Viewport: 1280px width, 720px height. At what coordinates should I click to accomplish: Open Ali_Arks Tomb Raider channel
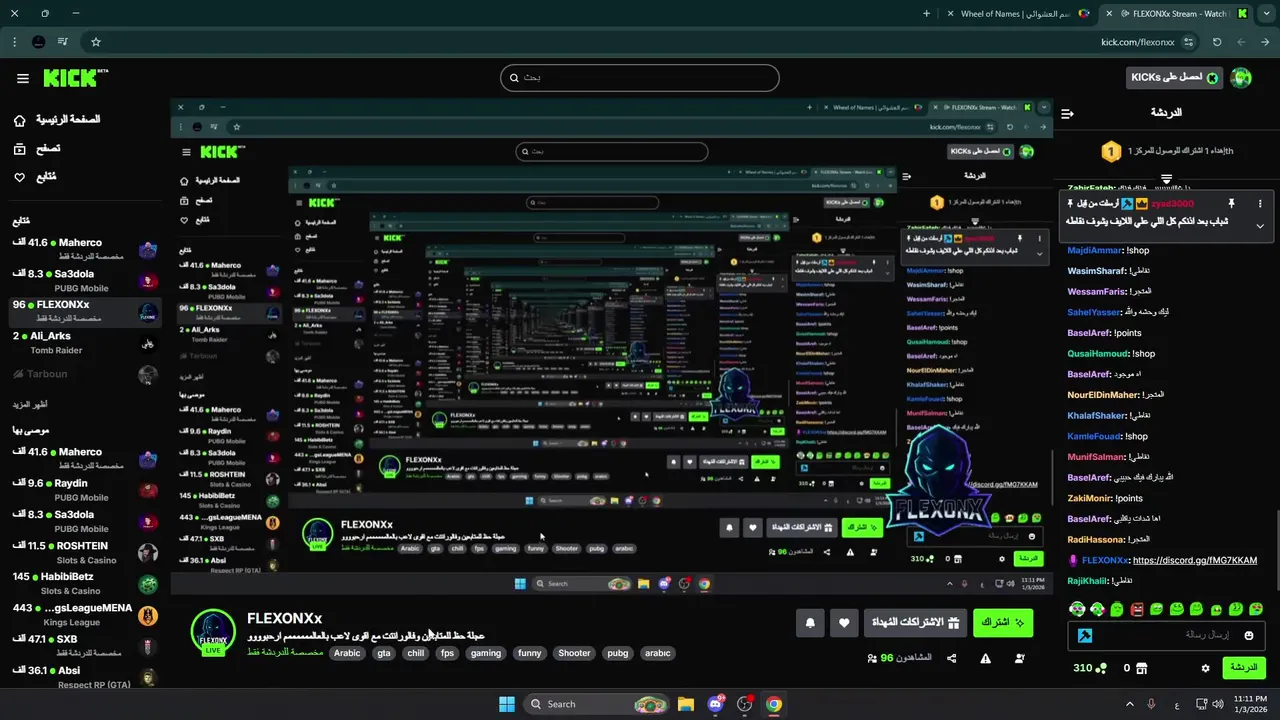pos(84,342)
